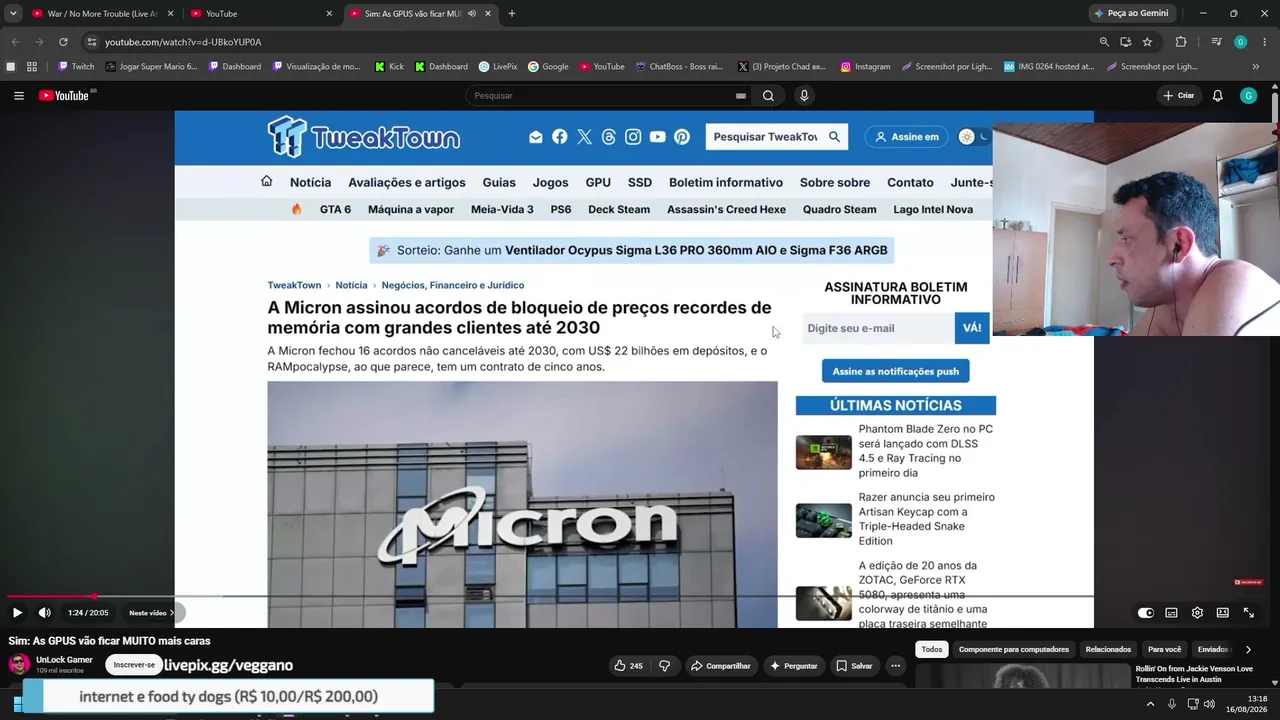This screenshot has width=1280, height=720.
Task: Open the Criar dropdown
Action: 1179,96
